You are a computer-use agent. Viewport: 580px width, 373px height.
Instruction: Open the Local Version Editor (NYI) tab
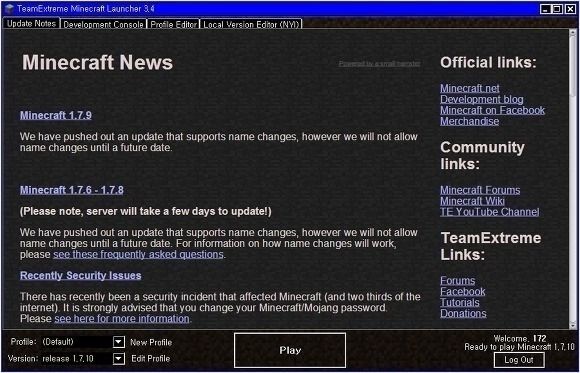(251, 24)
